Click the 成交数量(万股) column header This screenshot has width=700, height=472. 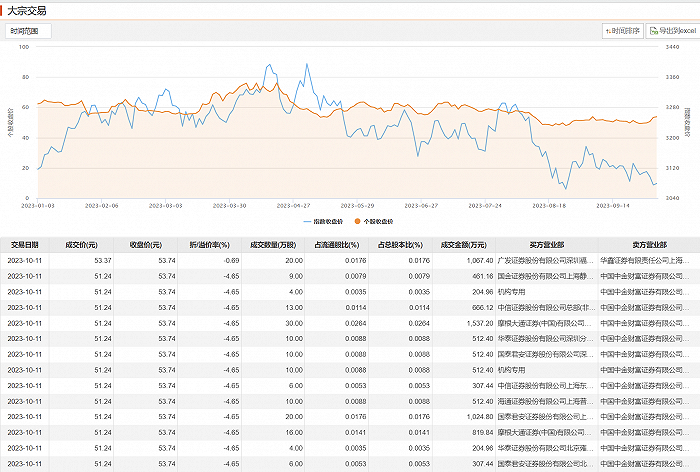tap(272, 243)
